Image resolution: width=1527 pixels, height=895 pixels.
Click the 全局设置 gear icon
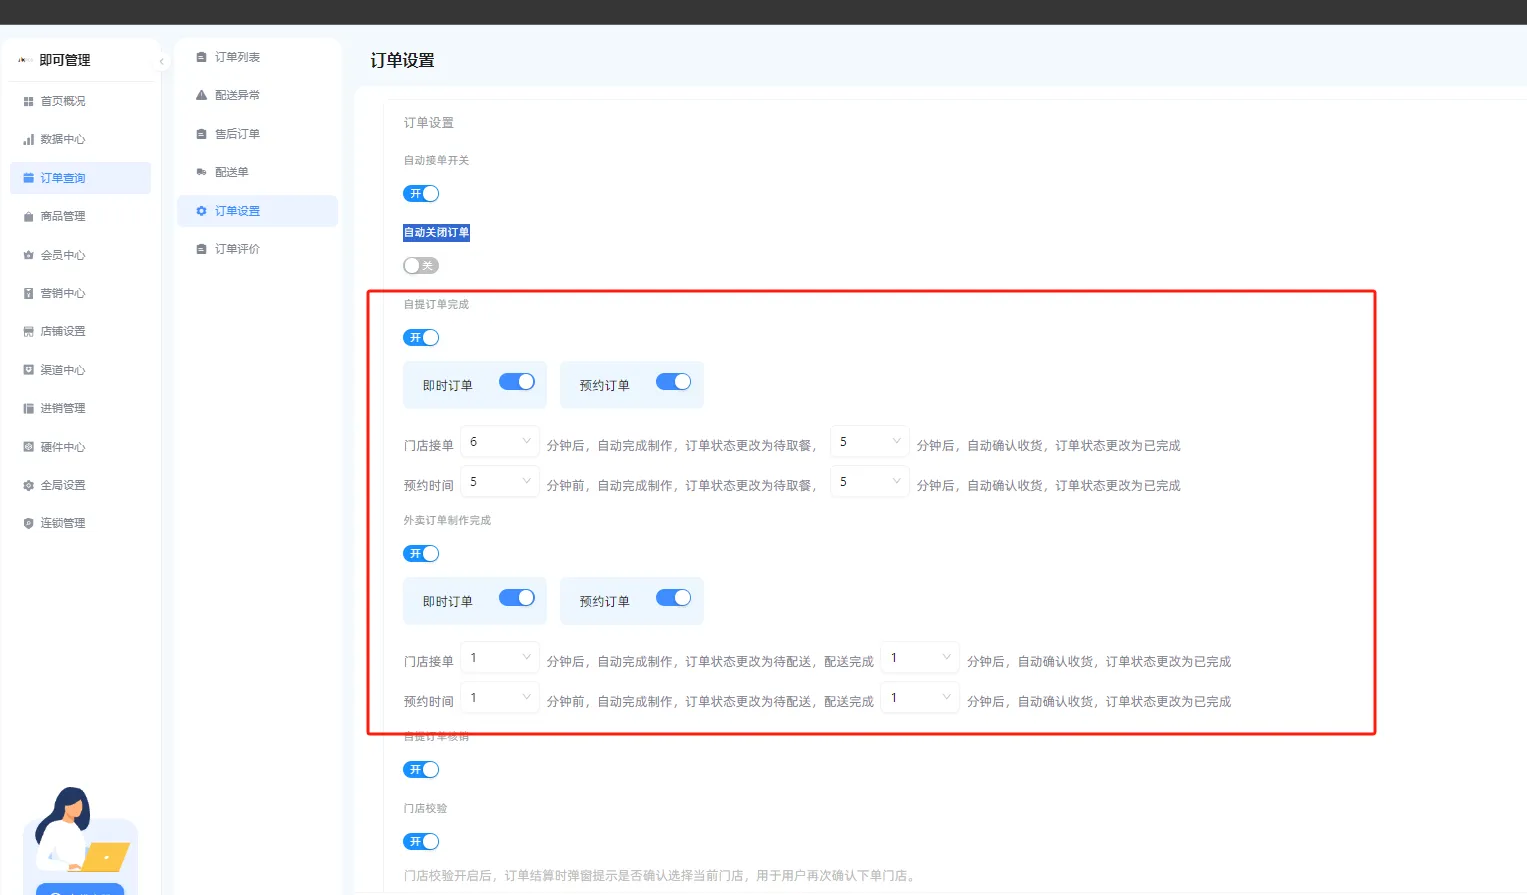click(29, 485)
